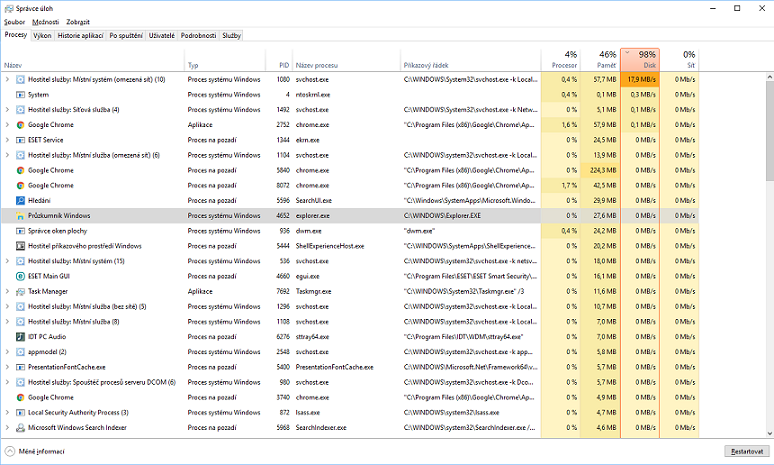Click the PresentationFontCache.exe process icon
Screen dimensions: 774x465
click(20, 367)
